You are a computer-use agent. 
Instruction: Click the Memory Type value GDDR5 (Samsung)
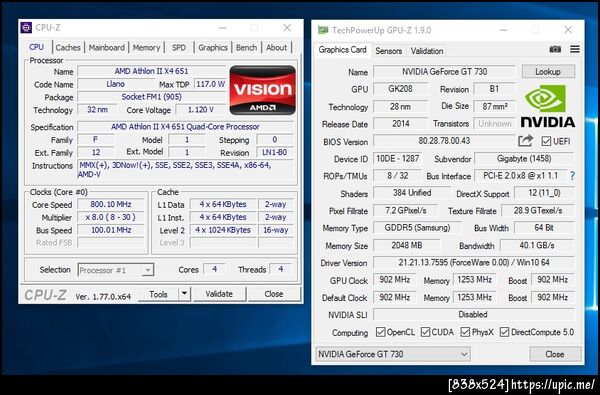tap(417, 228)
